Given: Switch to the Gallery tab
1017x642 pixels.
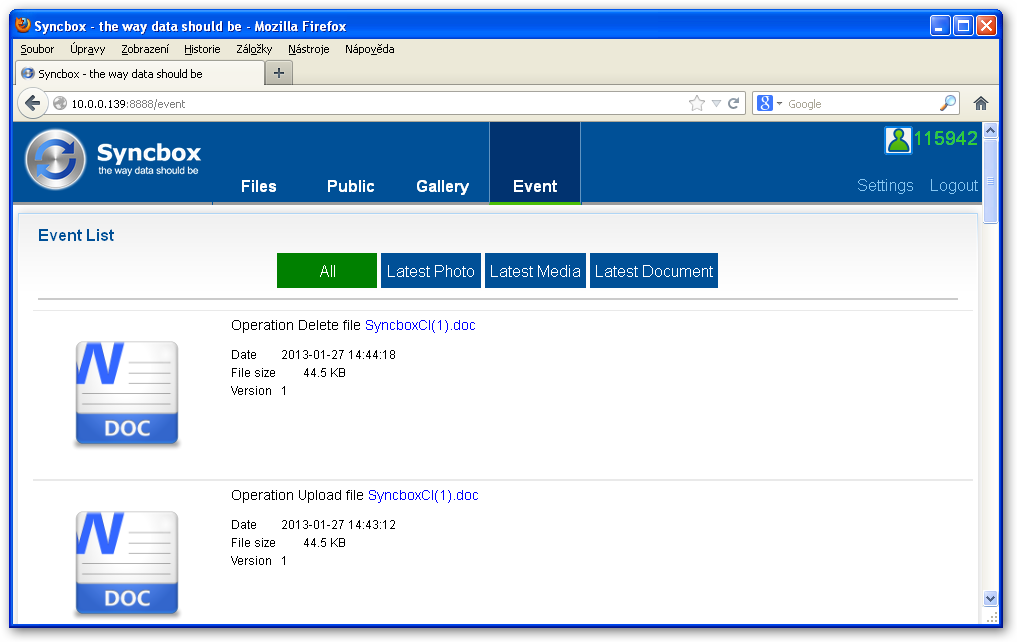Looking at the screenshot, I should tap(442, 186).
